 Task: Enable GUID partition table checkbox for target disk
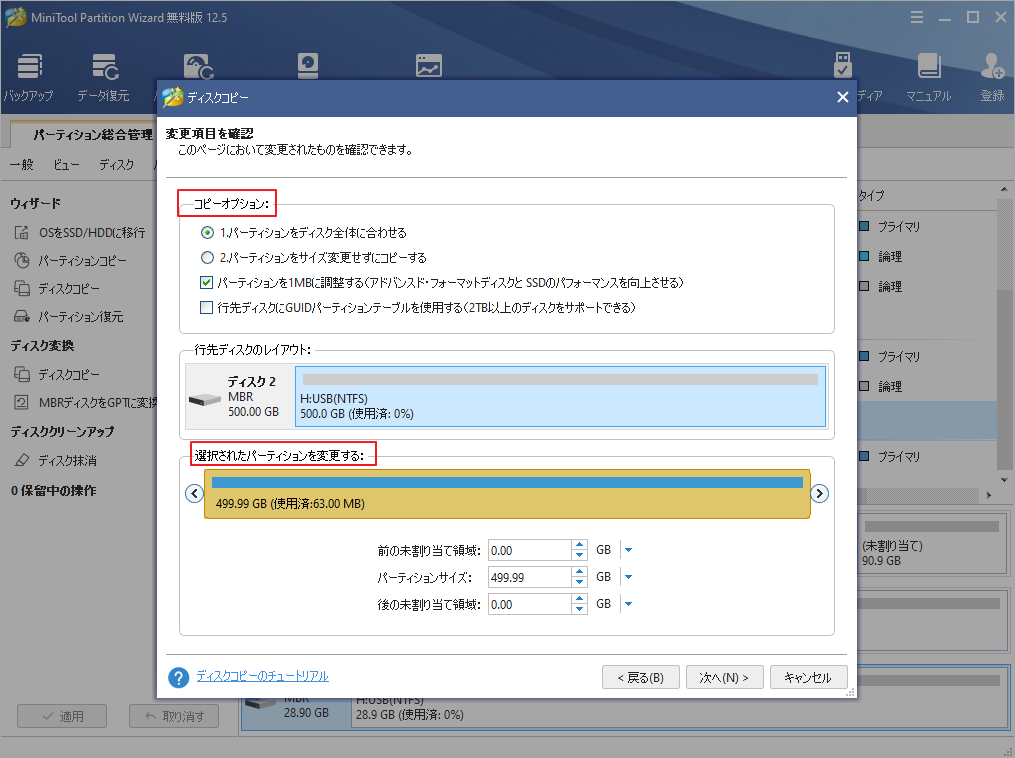tap(206, 307)
